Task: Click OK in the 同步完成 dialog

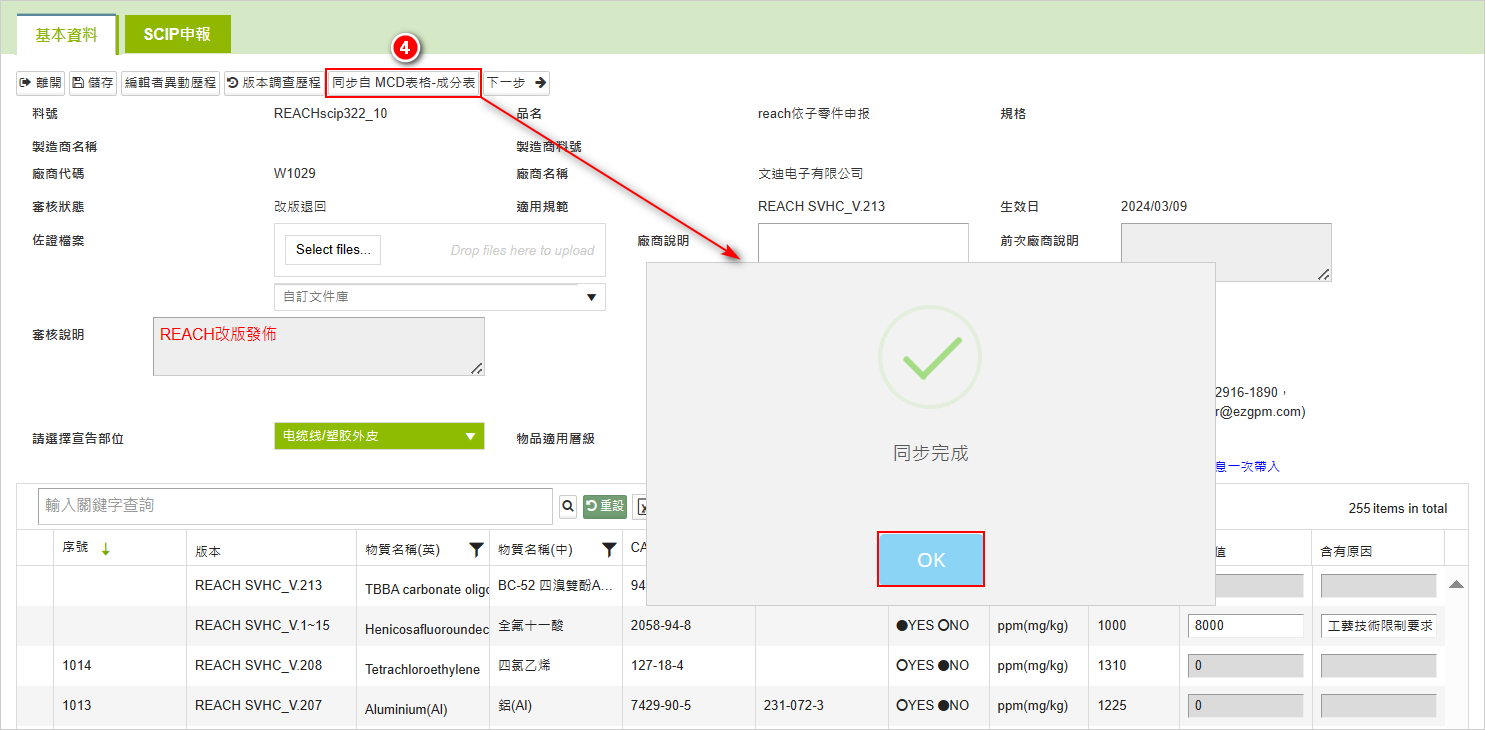Action: pyautogui.click(x=931, y=559)
